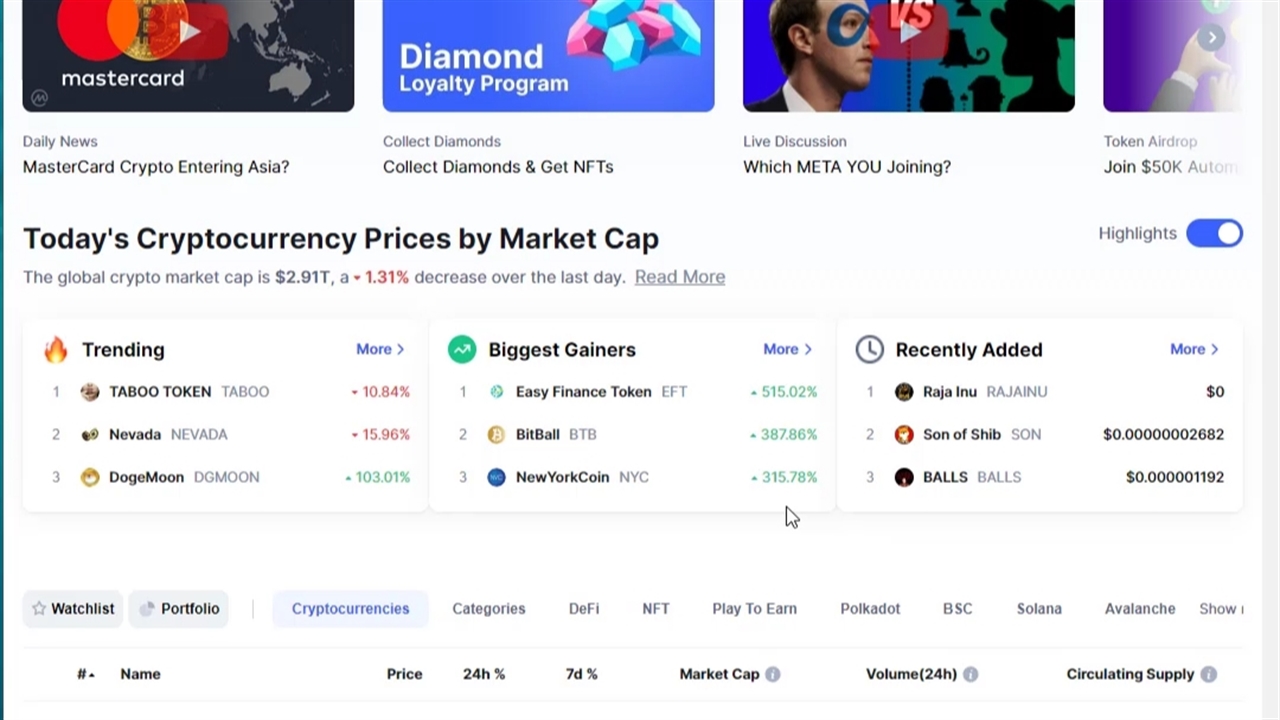Click the Son of Shib coin icon
Image resolution: width=1280 pixels, height=720 pixels.
tap(904, 434)
